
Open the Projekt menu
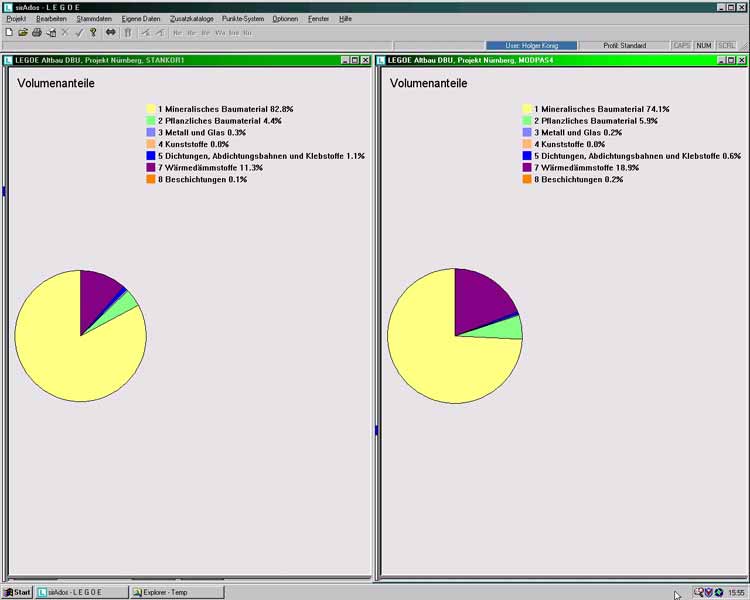[16, 19]
